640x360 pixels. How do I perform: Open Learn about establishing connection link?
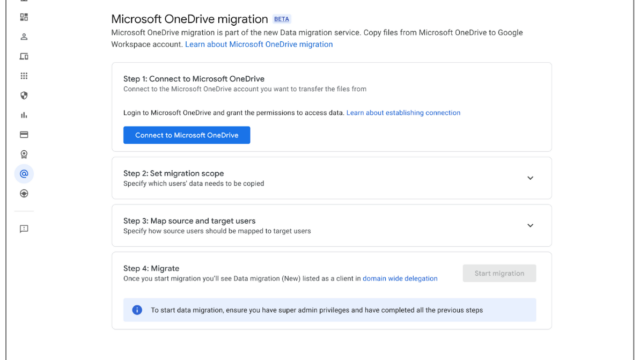click(x=403, y=113)
